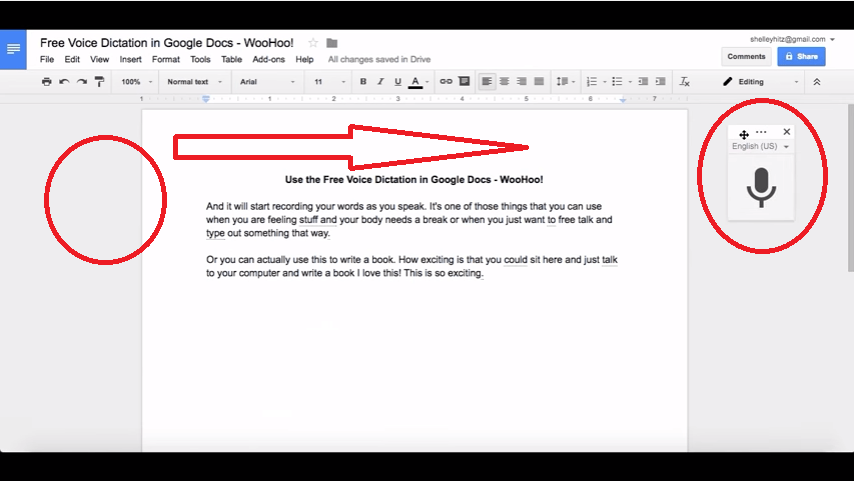Click the document heading text

click(414, 180)
